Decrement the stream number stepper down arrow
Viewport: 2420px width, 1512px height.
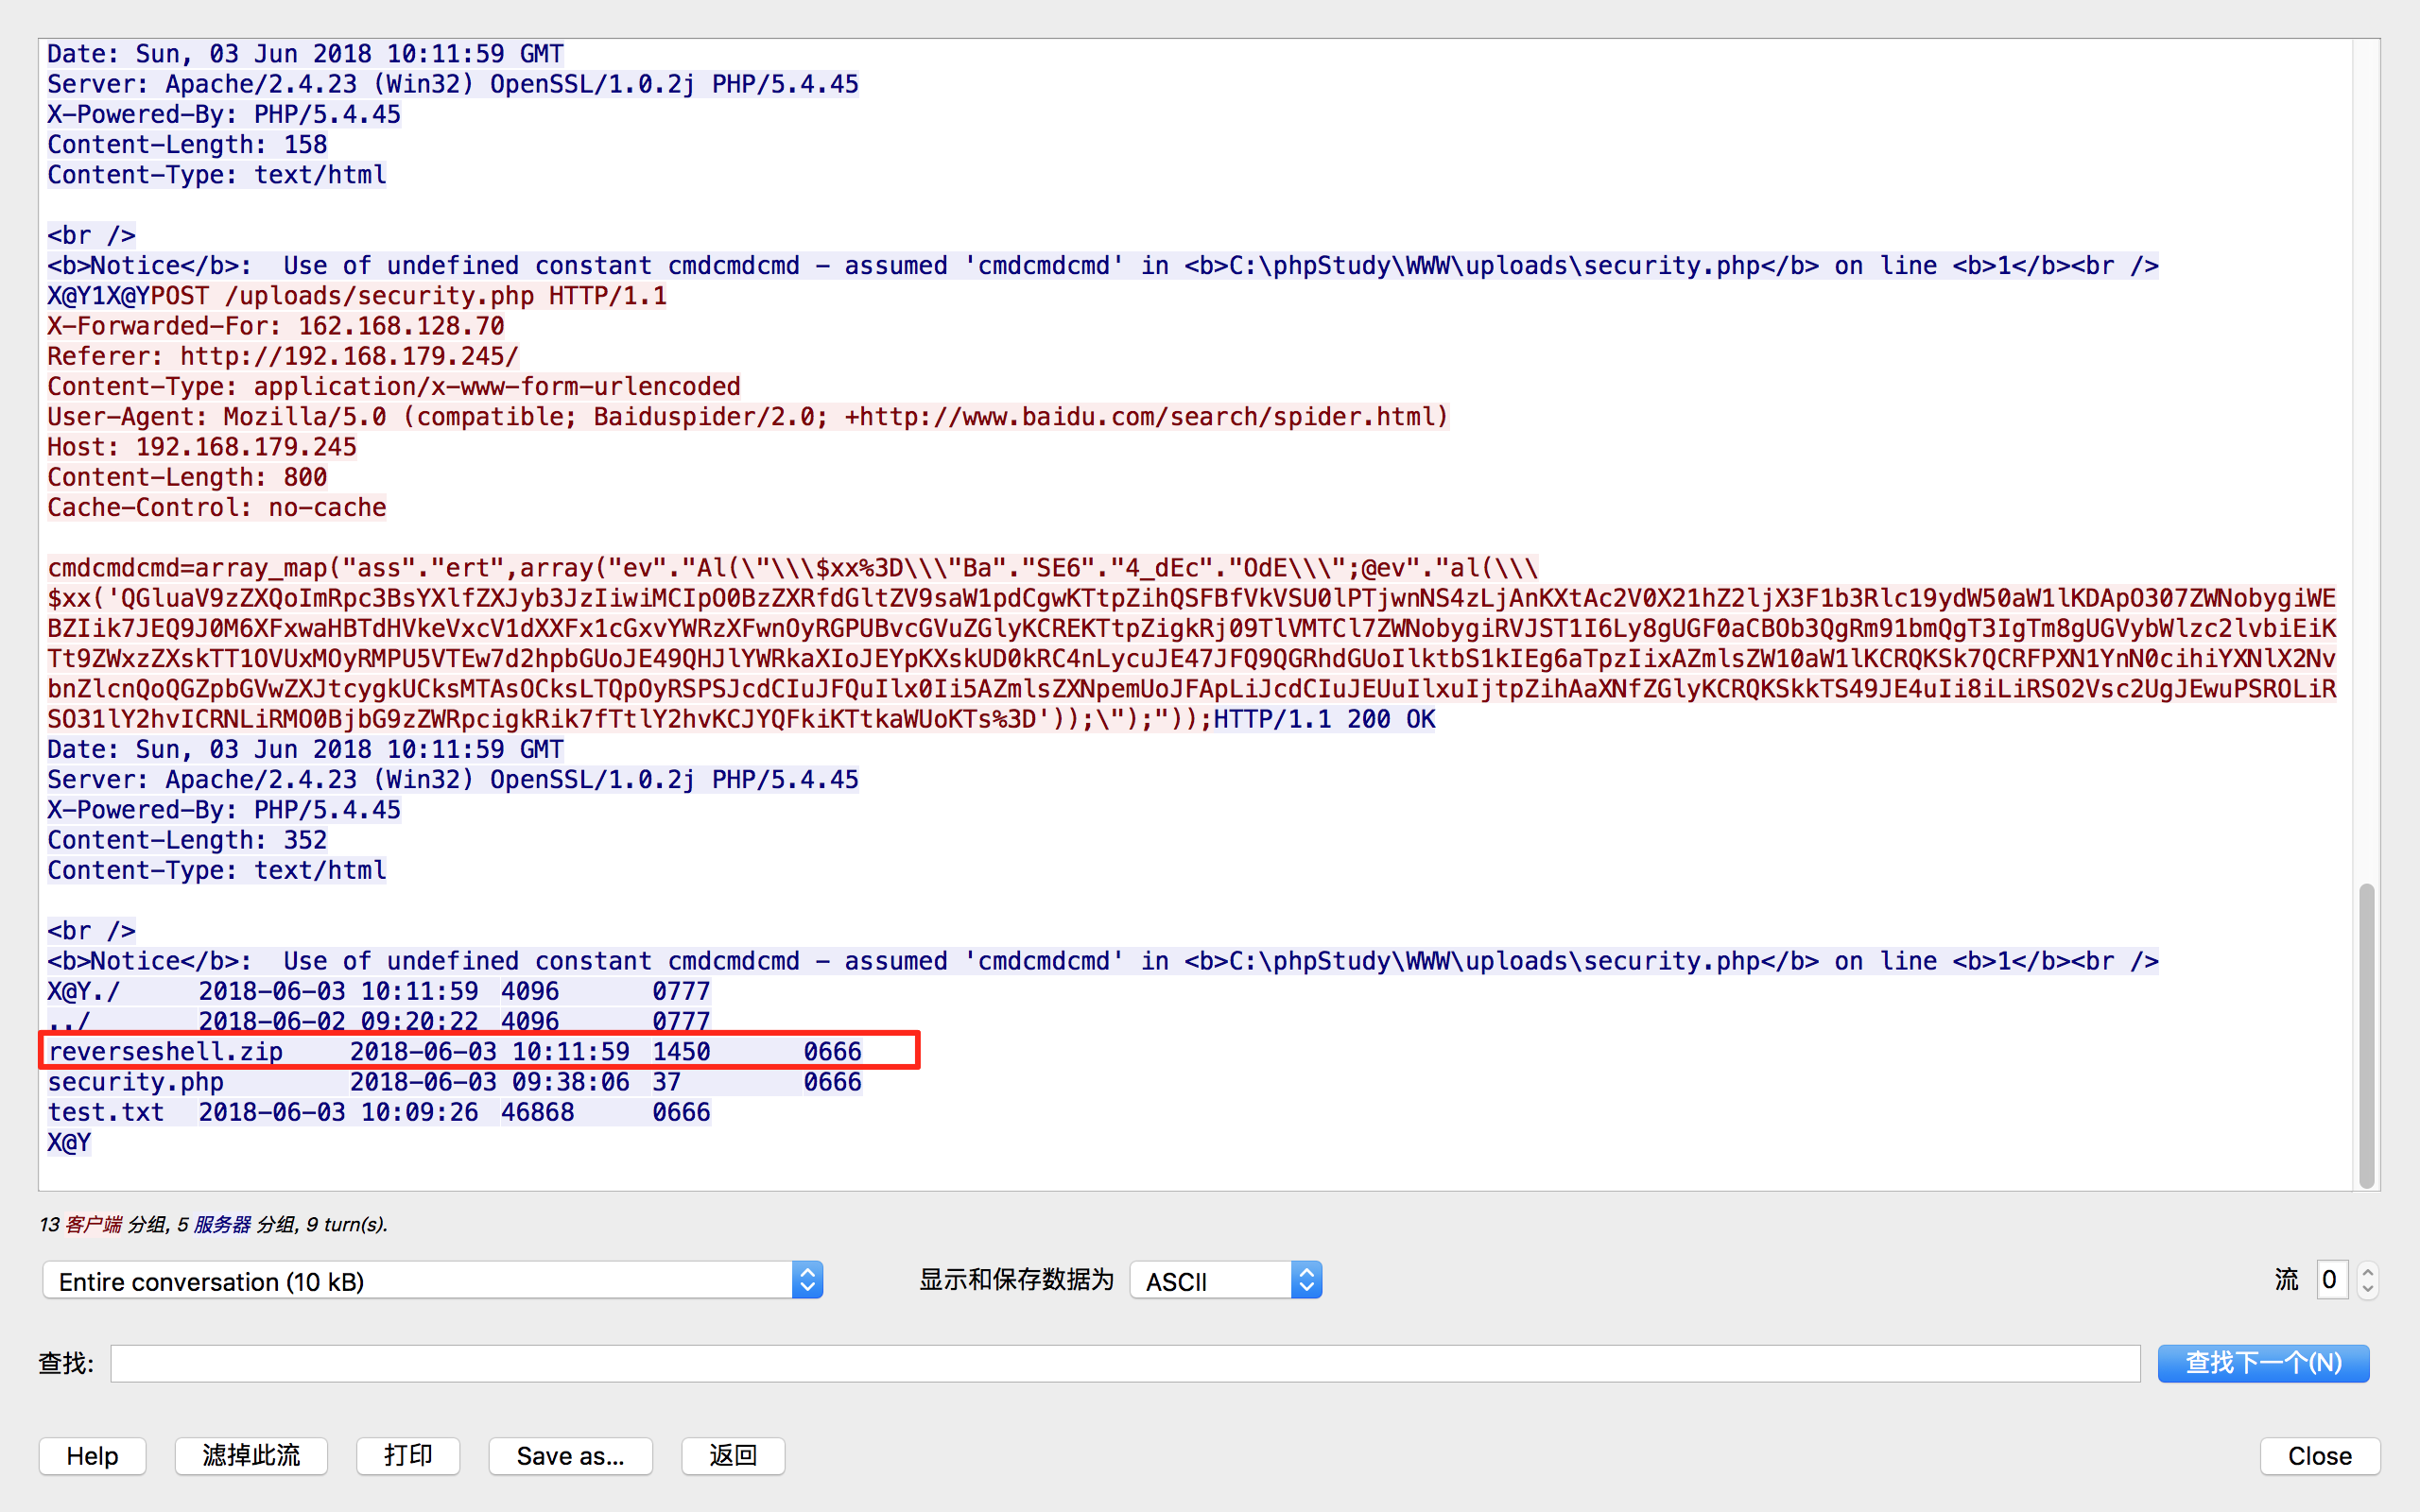[x=2366, y=1289]
